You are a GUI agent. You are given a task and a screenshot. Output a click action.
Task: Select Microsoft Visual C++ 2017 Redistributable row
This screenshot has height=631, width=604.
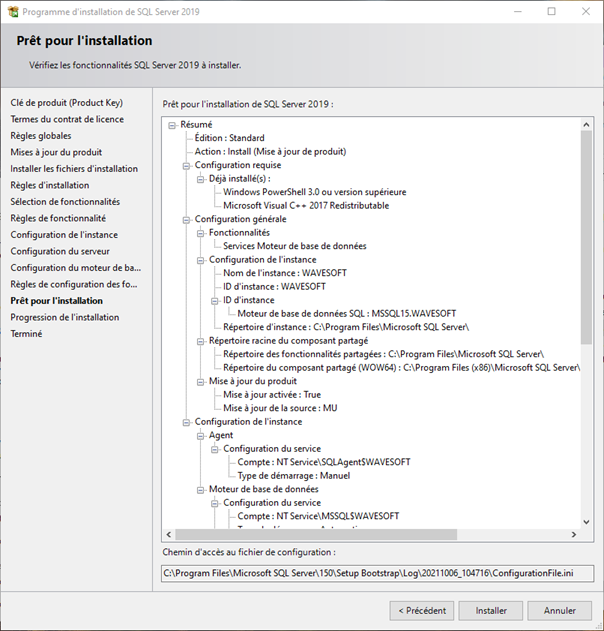[x=306, y=206]
